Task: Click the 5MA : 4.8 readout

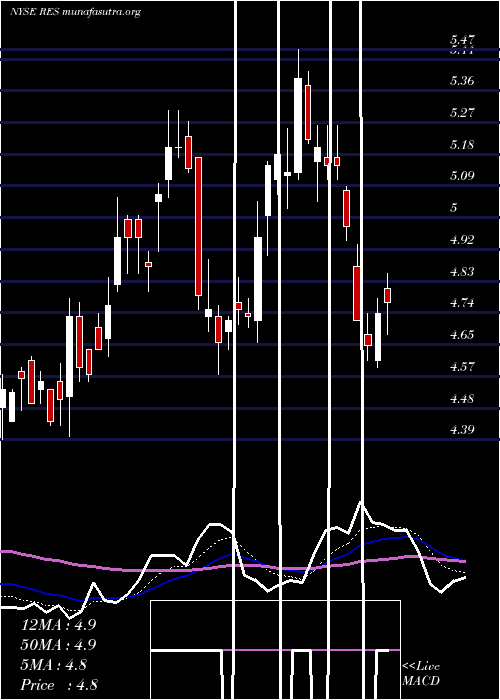Action: 54,665
